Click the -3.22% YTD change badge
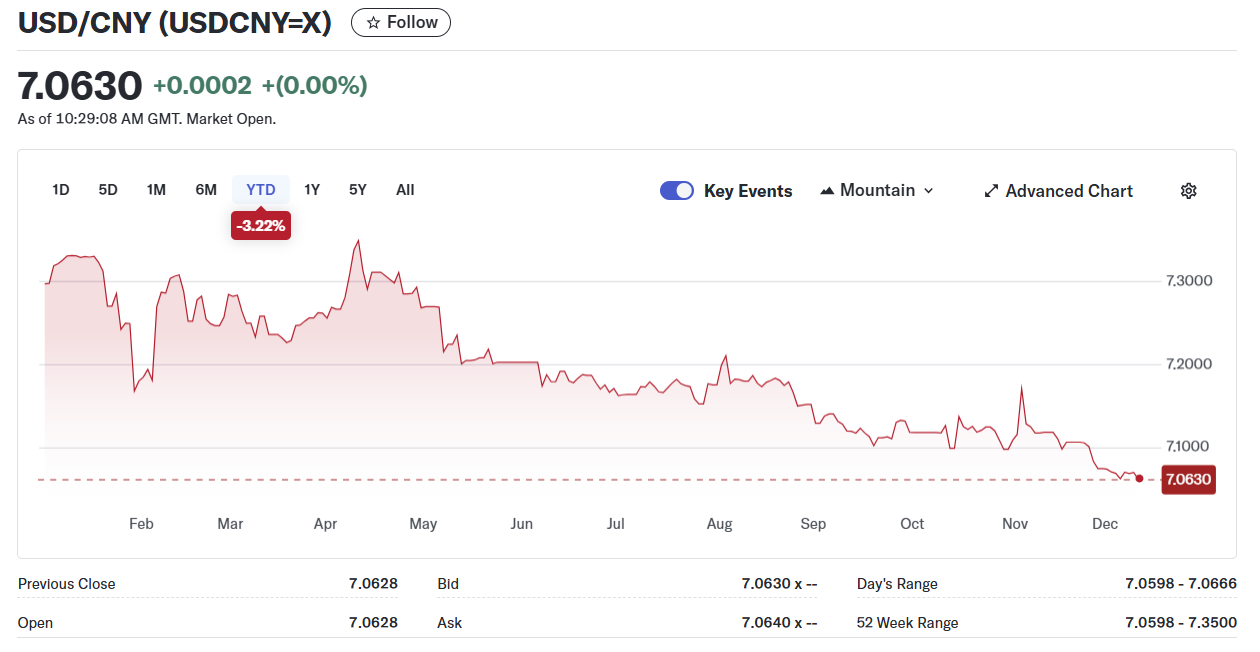Image resolution: width=1260 pixels, height=652 pixels. tap(261, 226)
